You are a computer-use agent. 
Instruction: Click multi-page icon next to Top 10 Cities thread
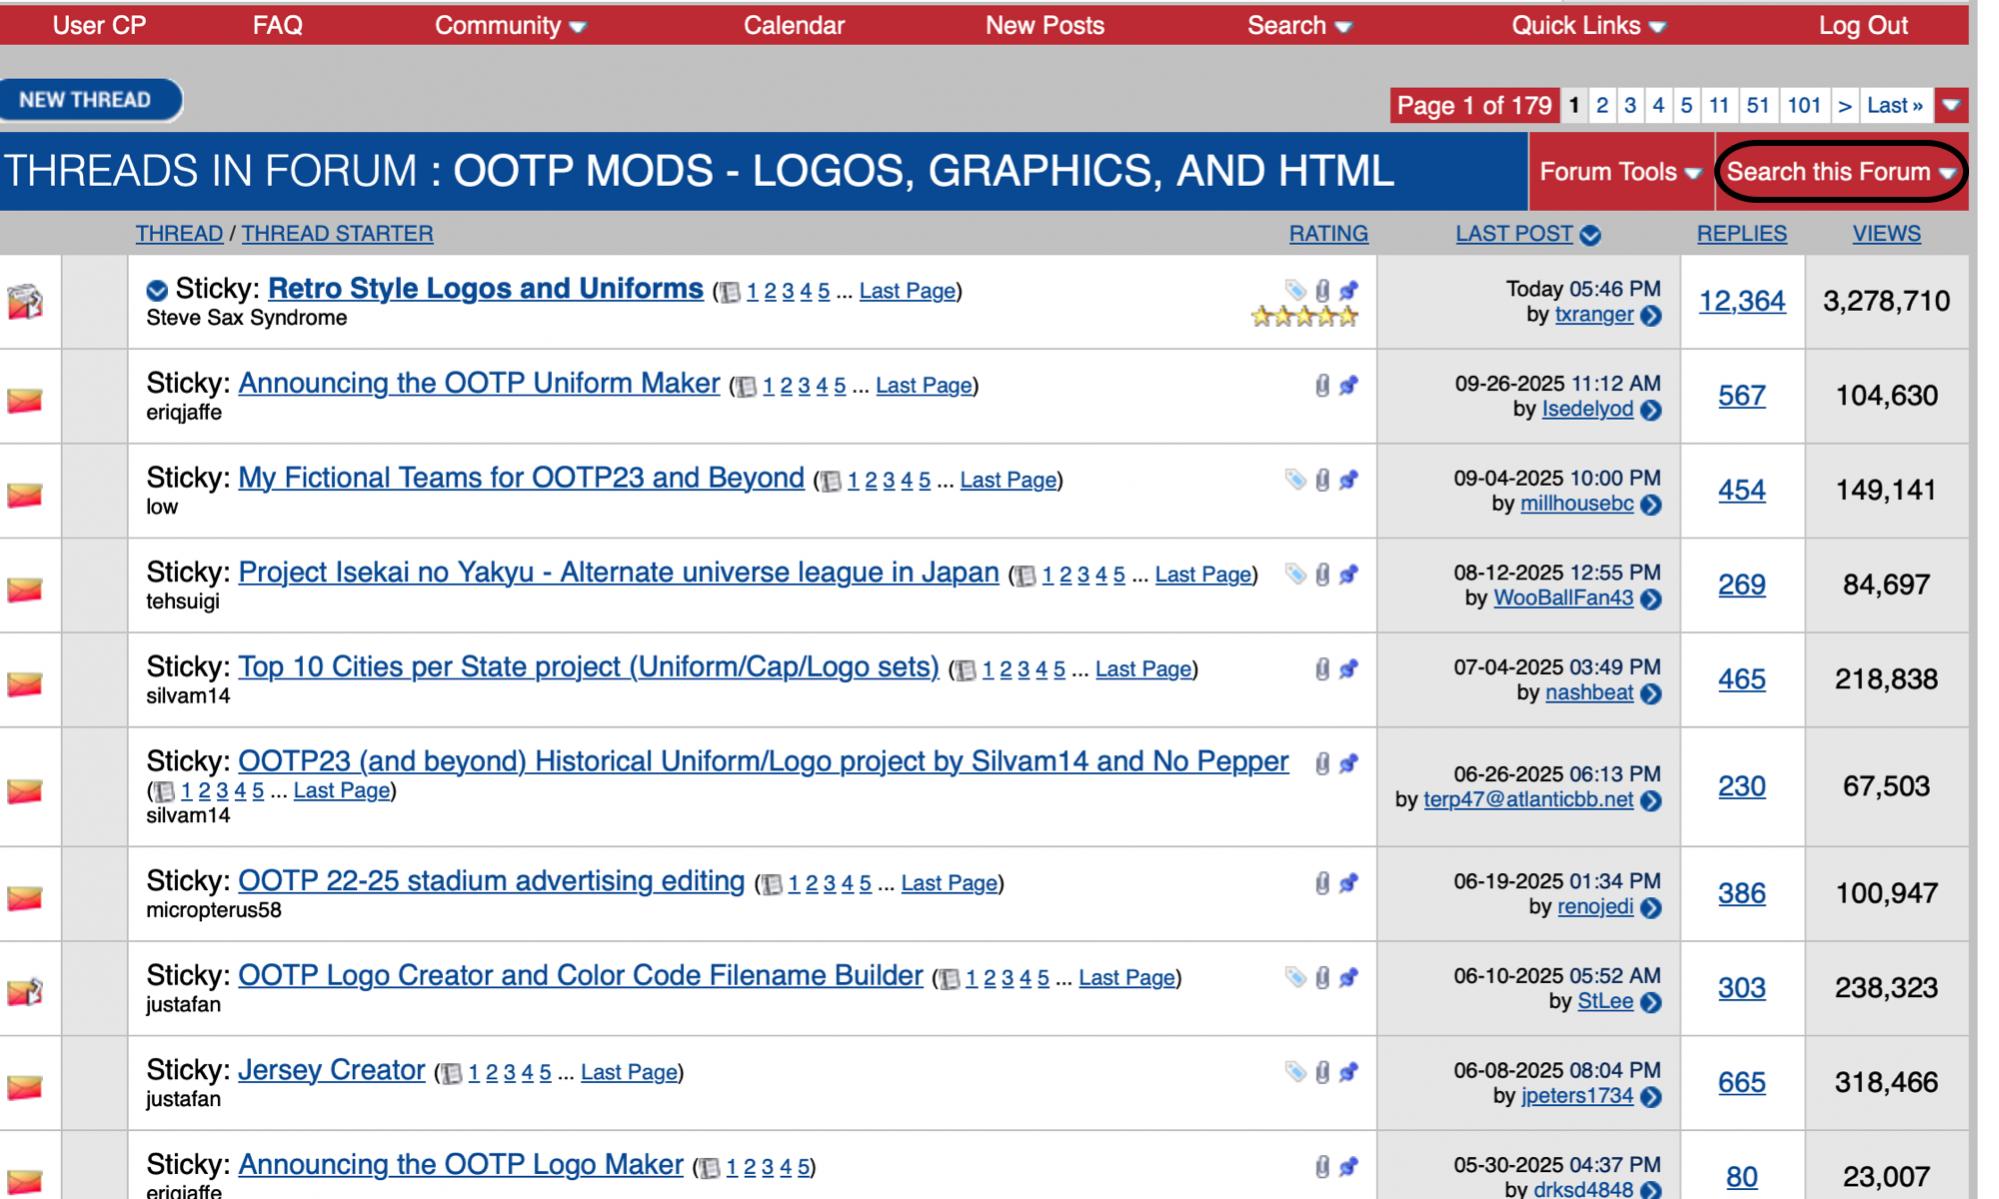[x=964, y=670]
